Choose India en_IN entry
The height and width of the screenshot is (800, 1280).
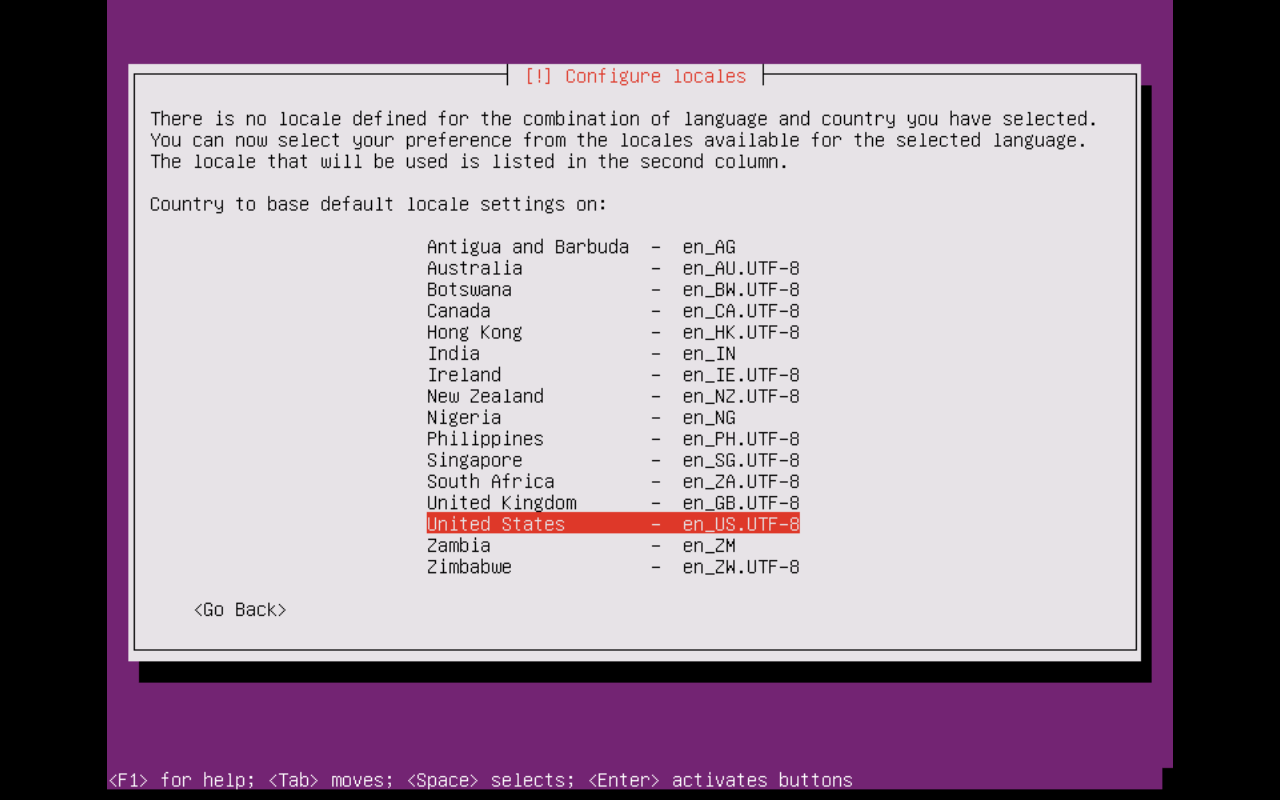pyautogui.click(x=613, y=354)
